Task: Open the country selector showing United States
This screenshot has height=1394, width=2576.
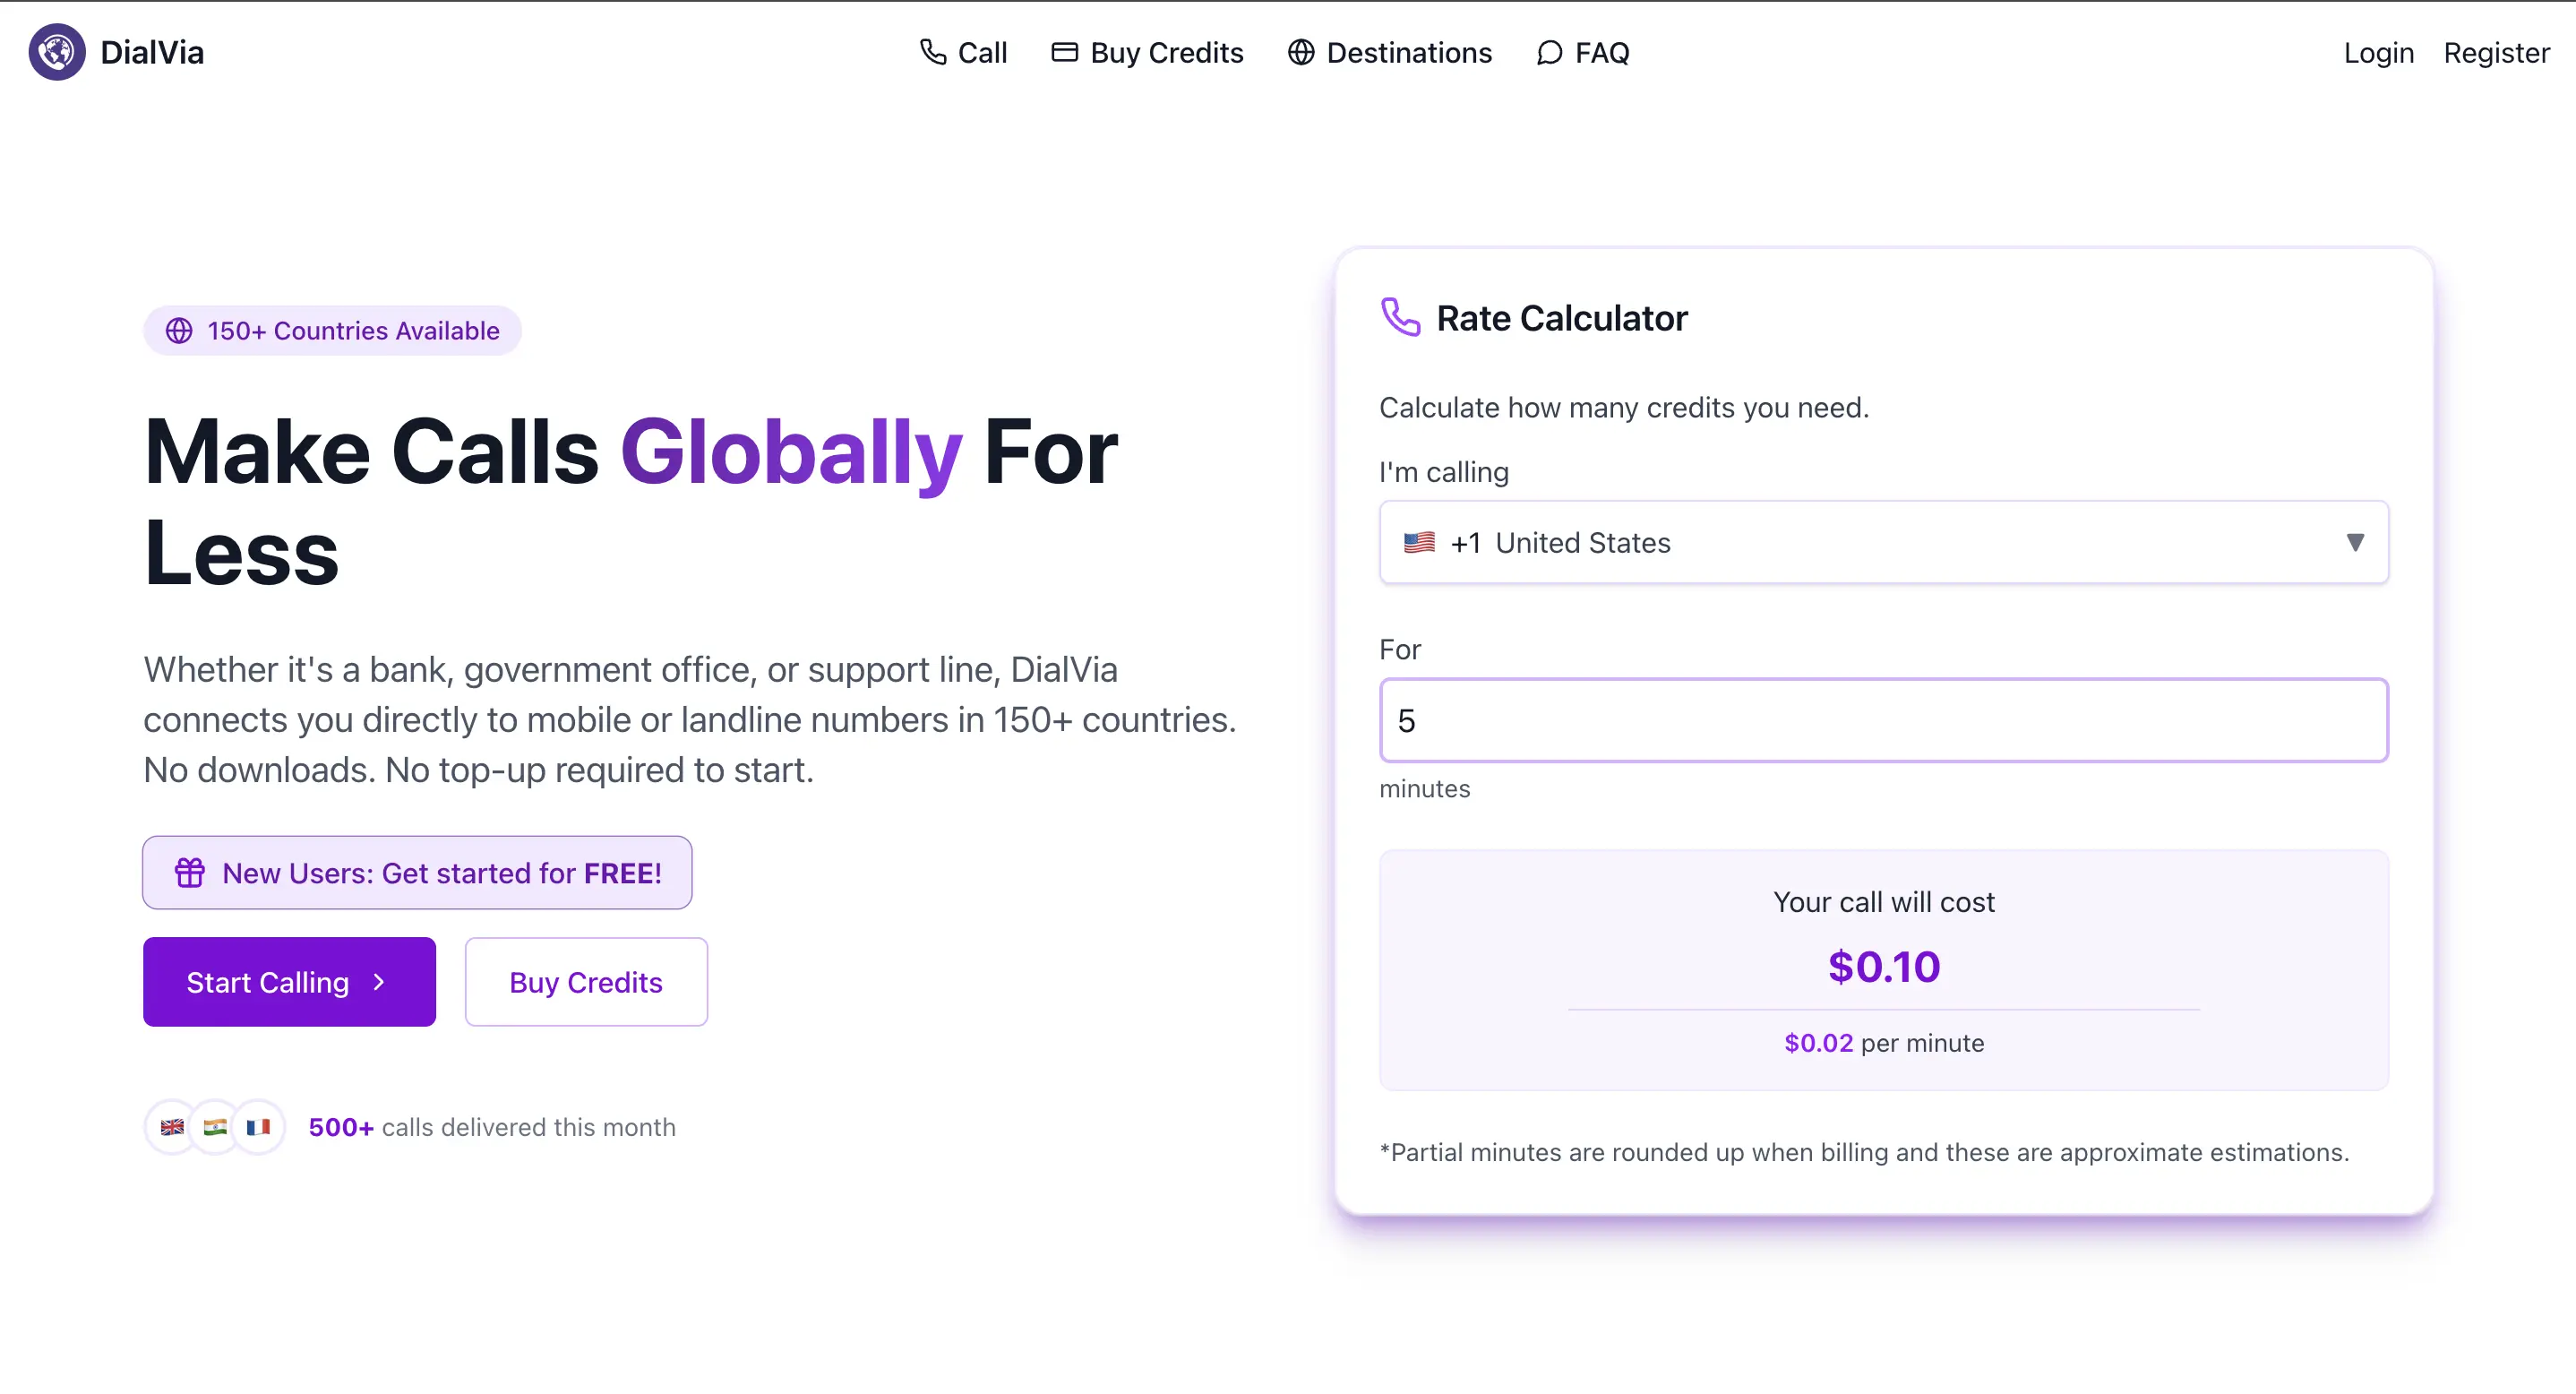Action: (1882, 543)
